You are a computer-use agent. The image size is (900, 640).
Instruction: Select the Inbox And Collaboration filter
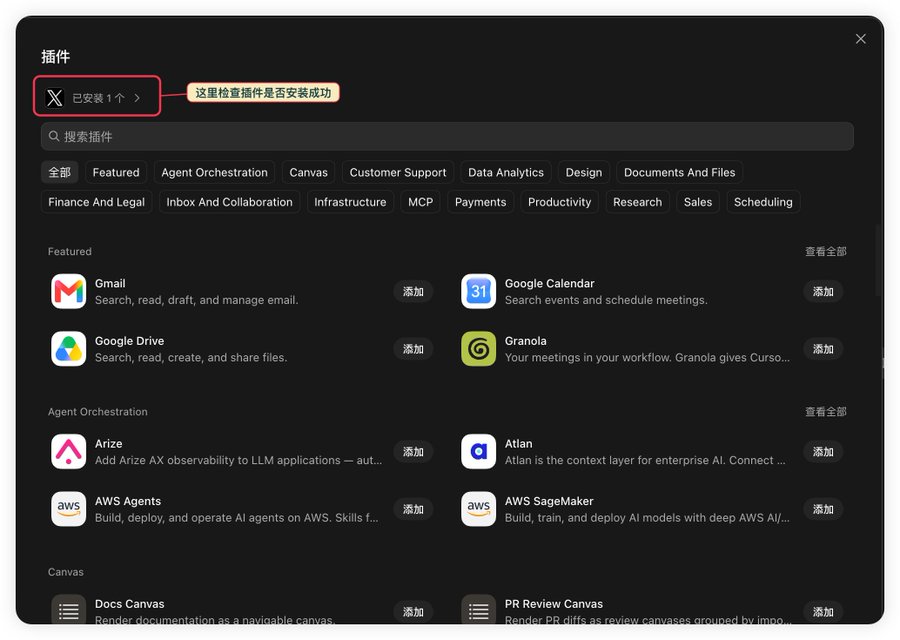[229, 202]
